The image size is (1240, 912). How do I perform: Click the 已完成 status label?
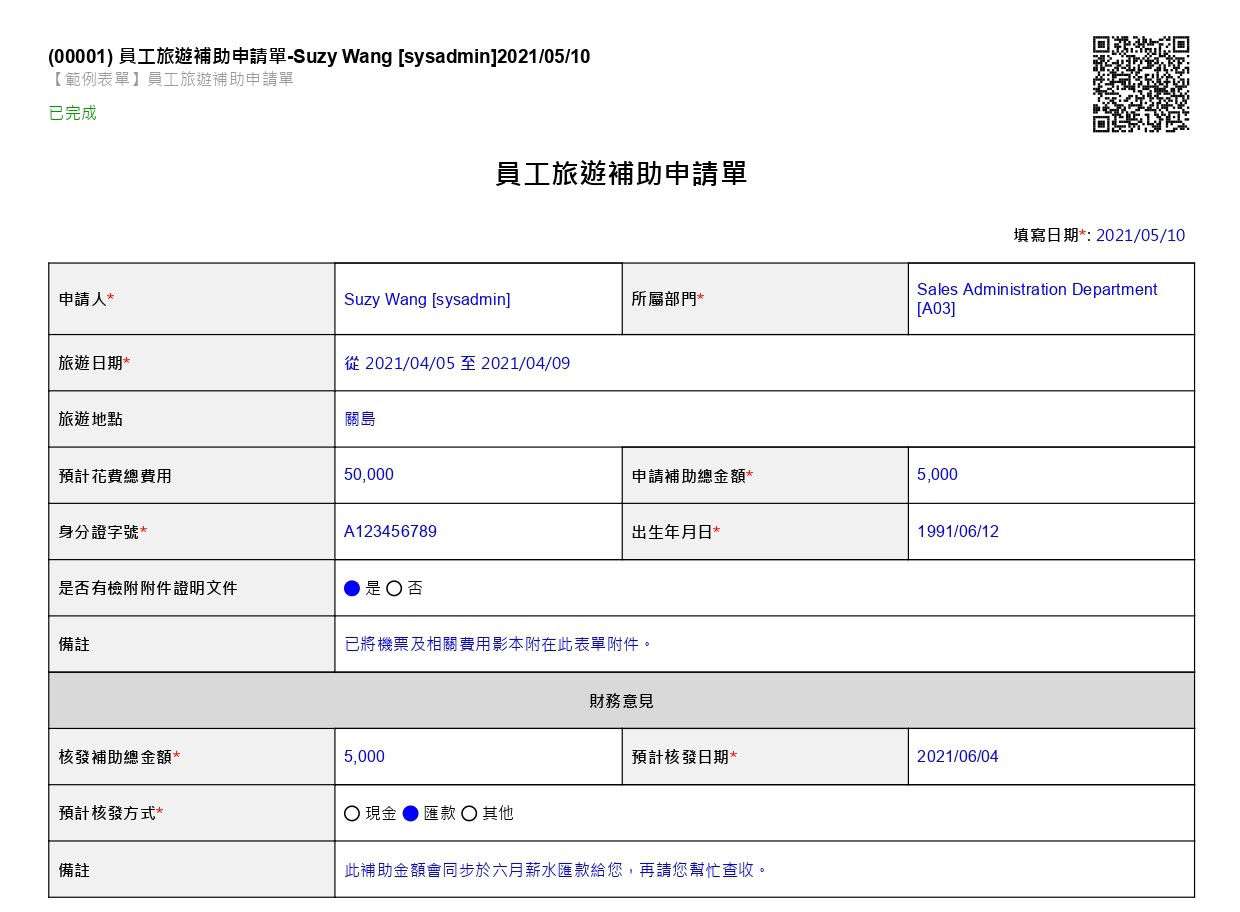(73, 113)
